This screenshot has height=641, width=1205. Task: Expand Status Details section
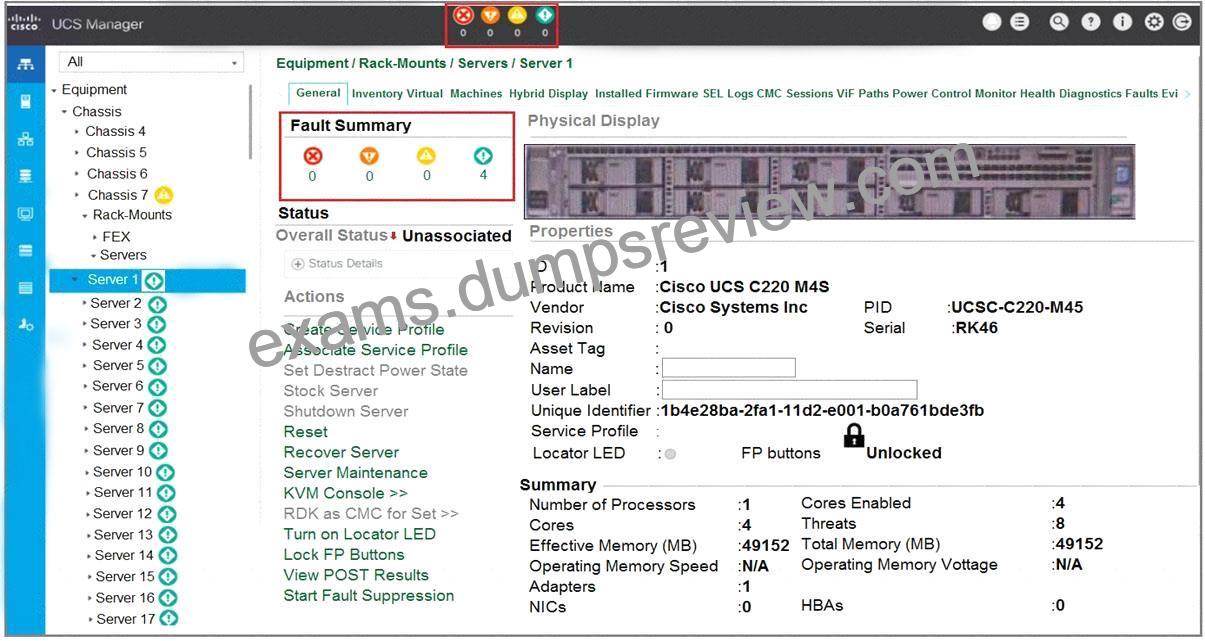[337, 263]
